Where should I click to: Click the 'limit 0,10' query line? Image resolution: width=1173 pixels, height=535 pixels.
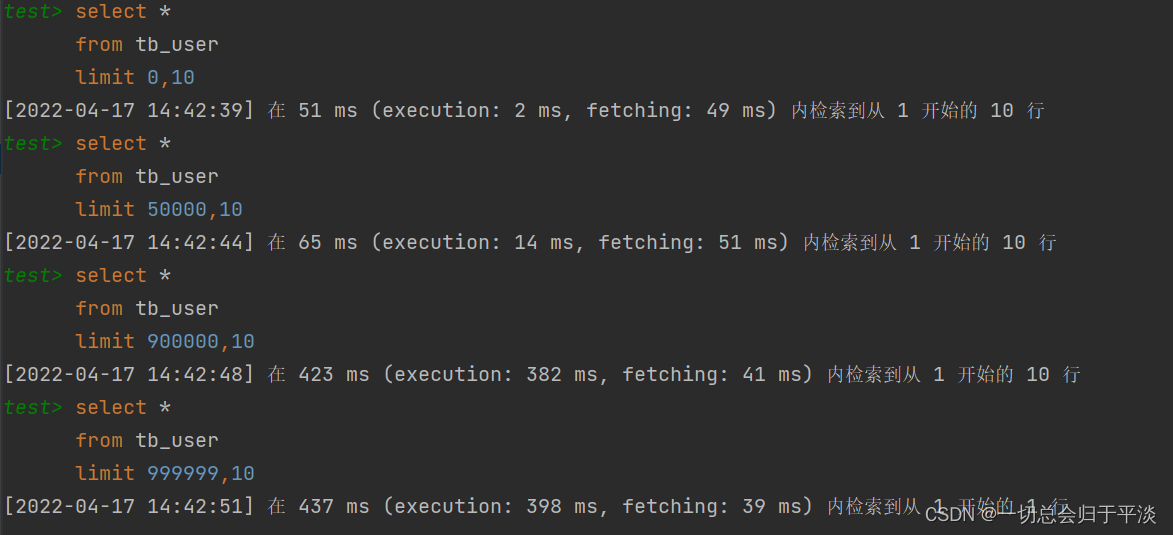tap(135, 77)
